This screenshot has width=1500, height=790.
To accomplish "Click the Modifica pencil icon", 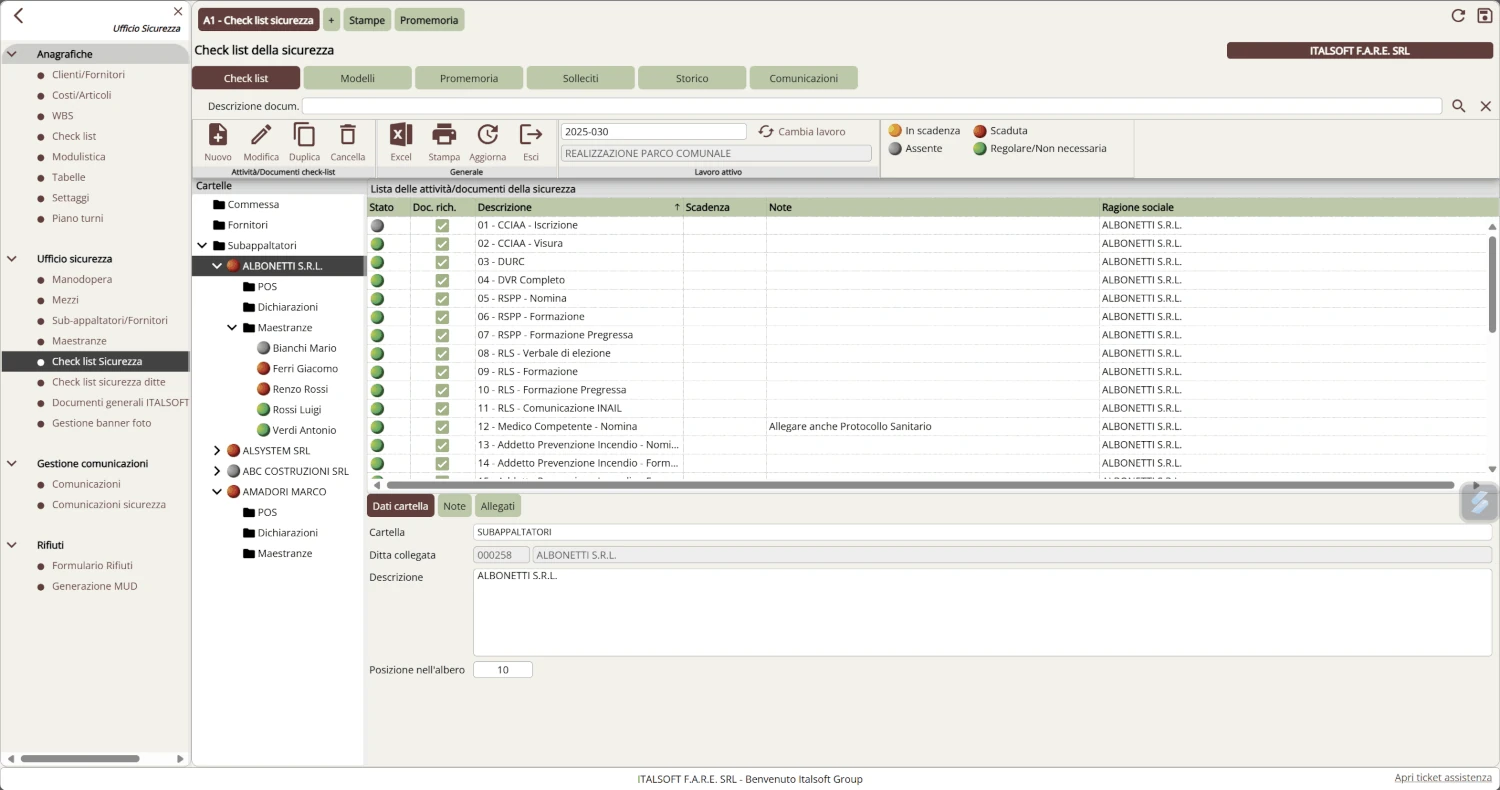I will 261,135.
